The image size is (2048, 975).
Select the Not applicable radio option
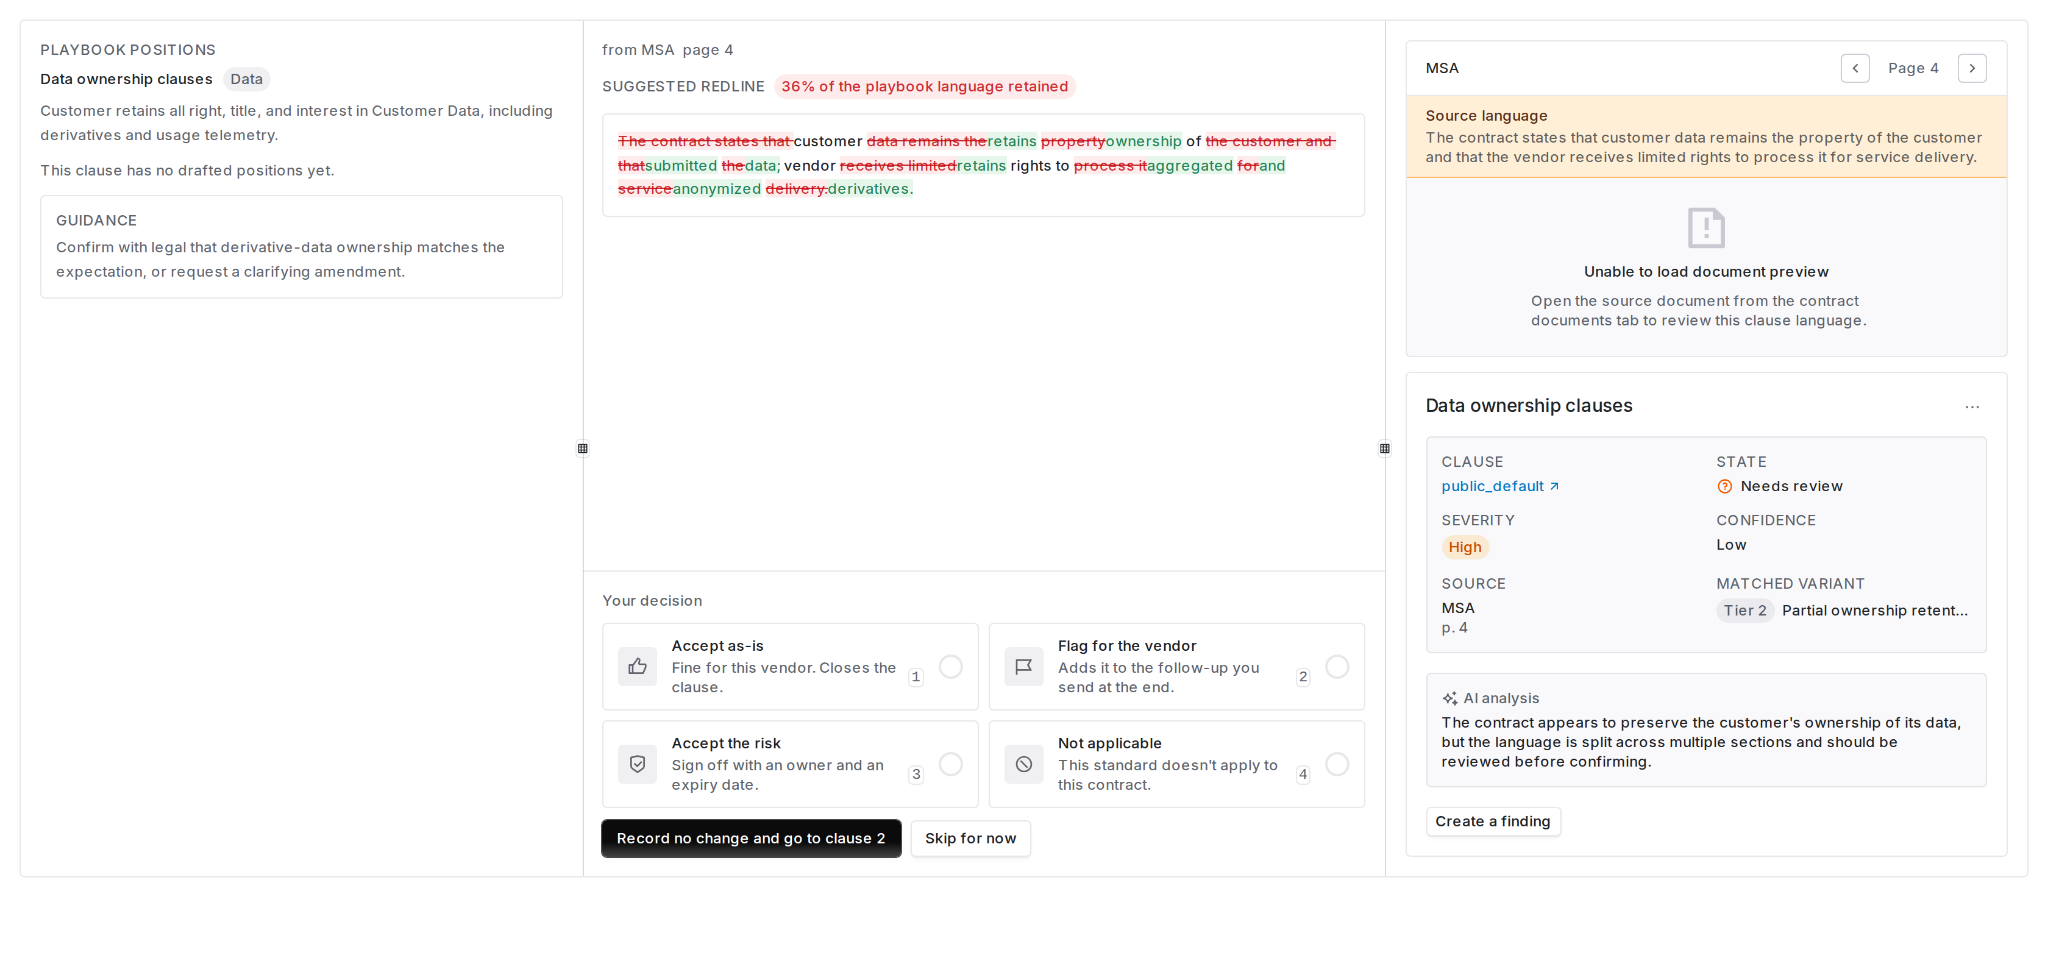[1337, 765]
